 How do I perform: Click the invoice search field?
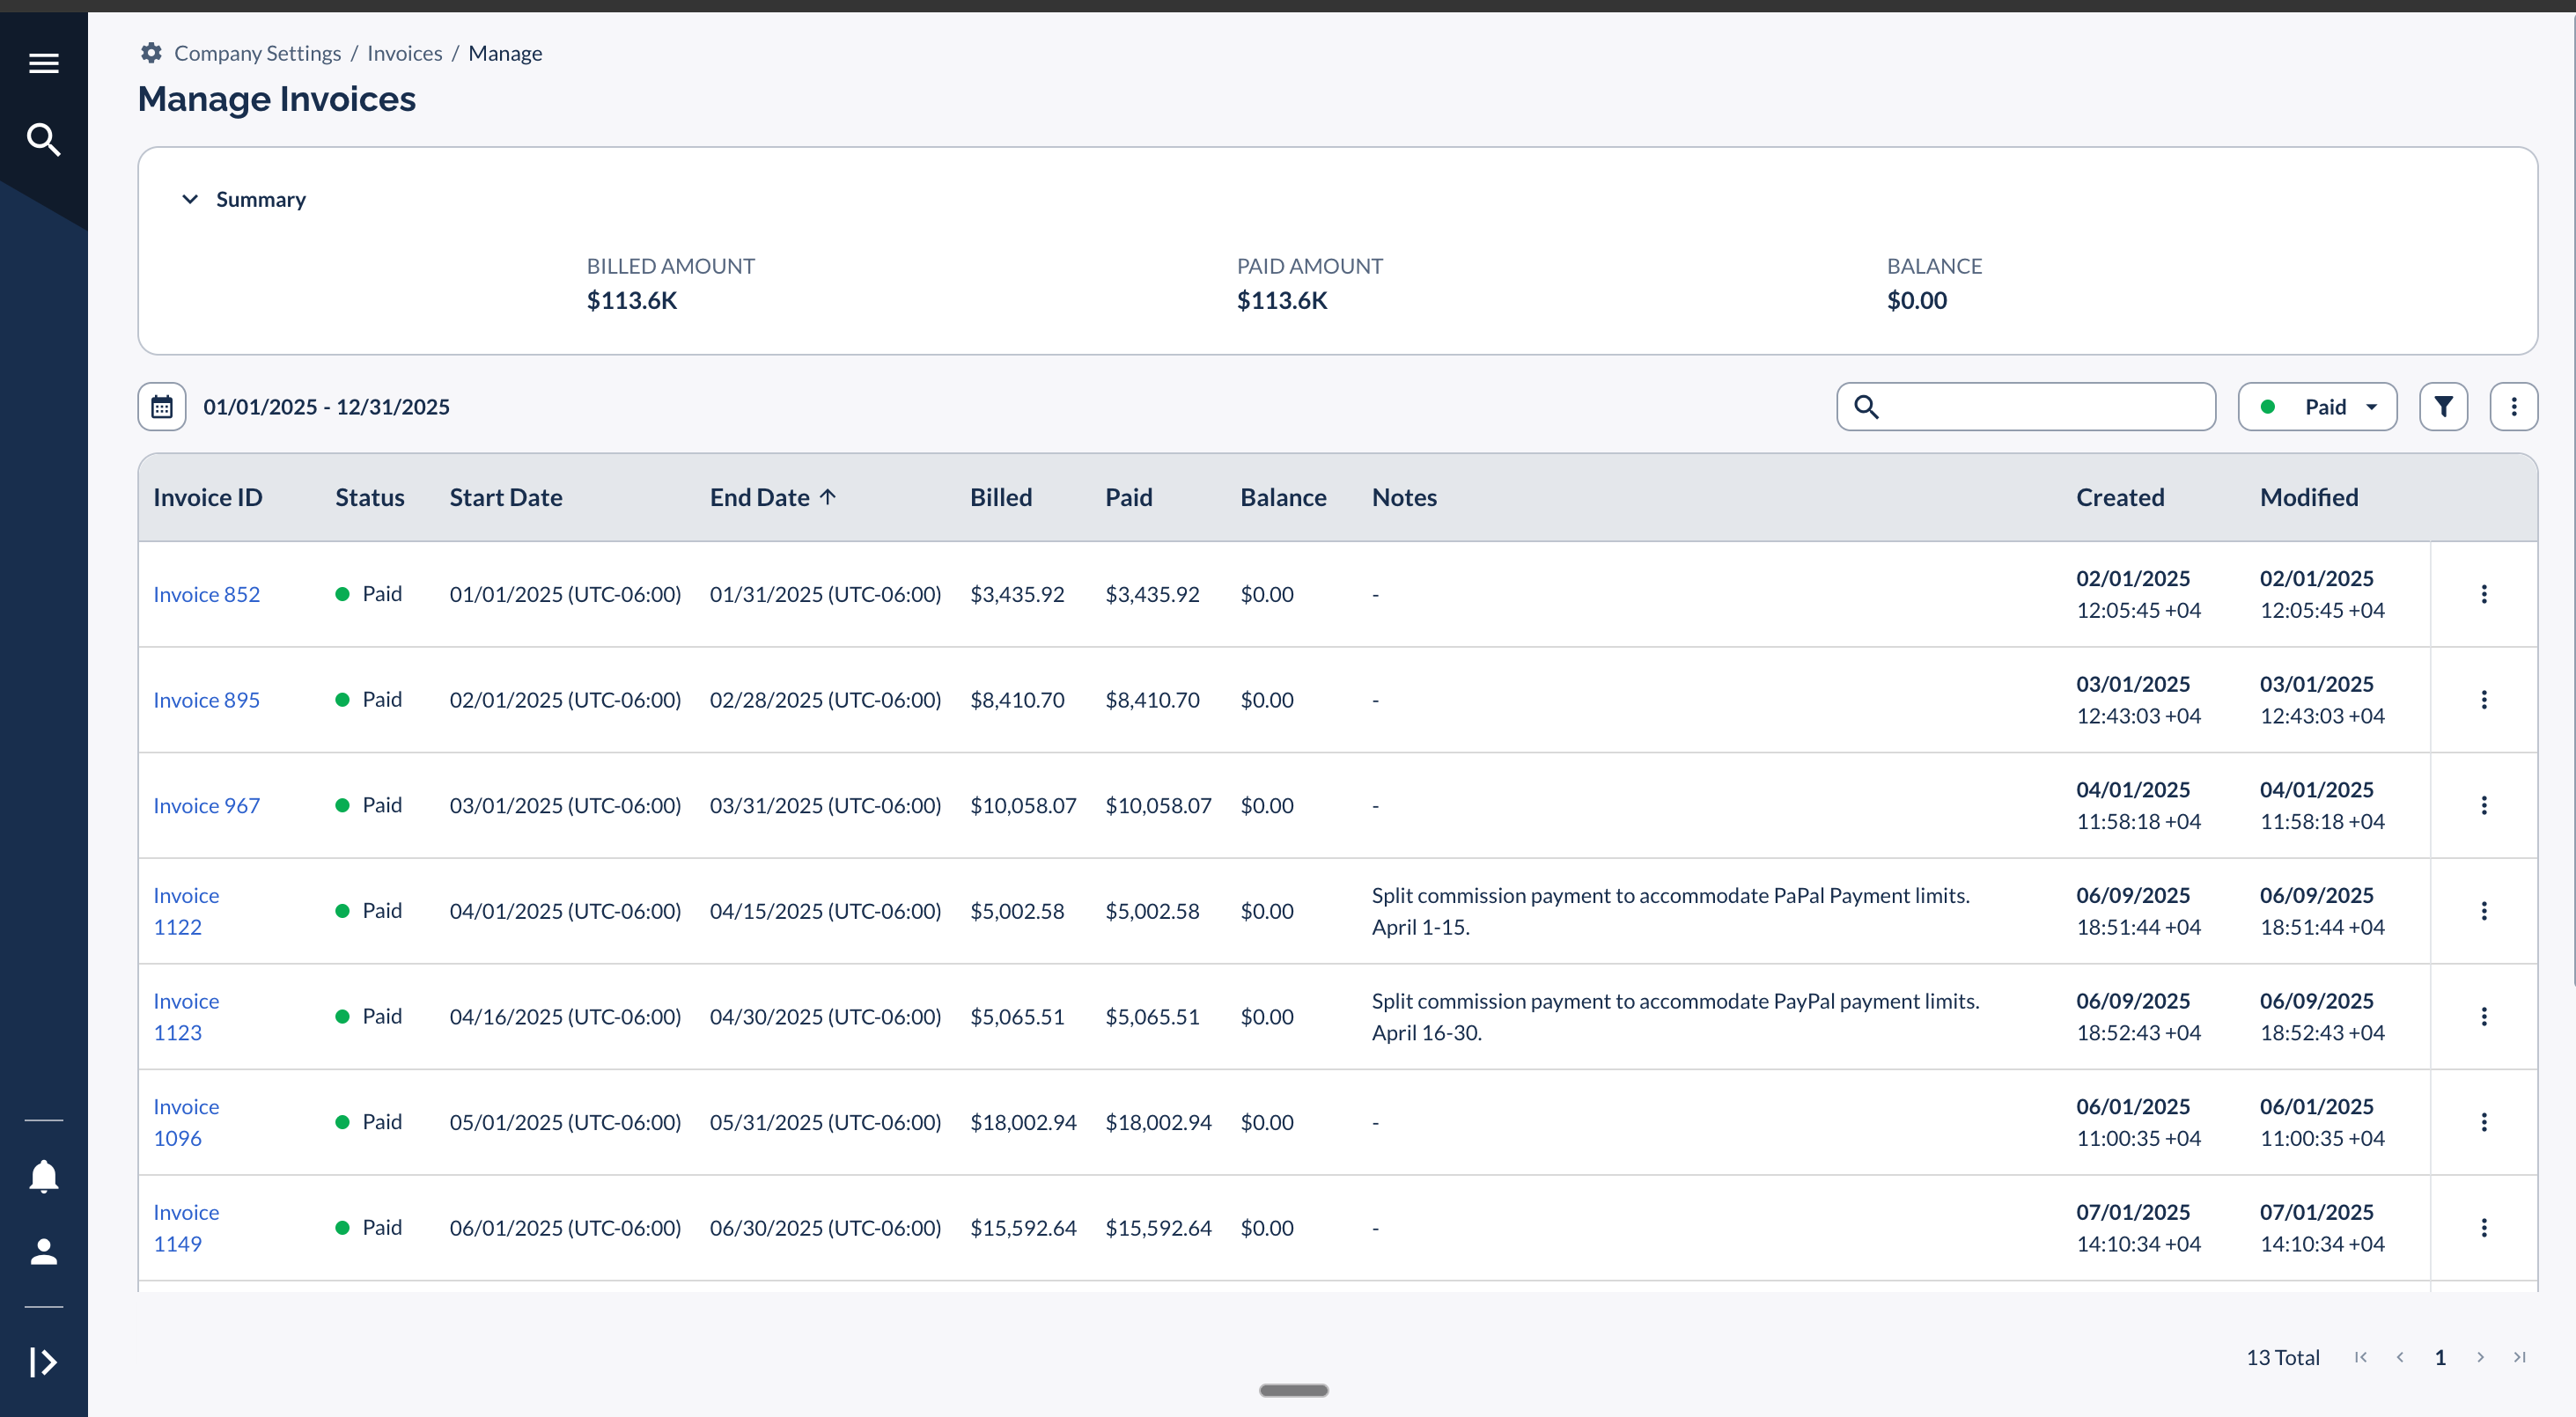2026,406
